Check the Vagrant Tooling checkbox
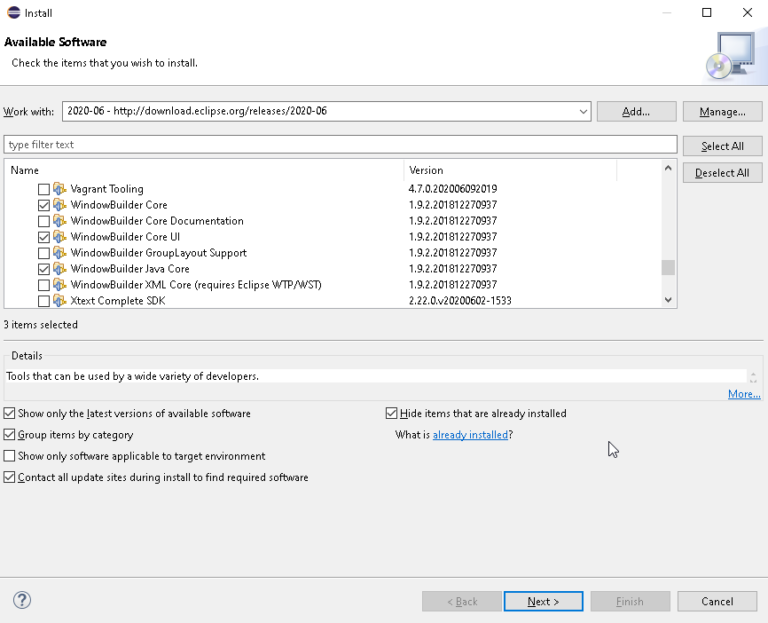Screen dimensions: 768x623 (44, 189)
